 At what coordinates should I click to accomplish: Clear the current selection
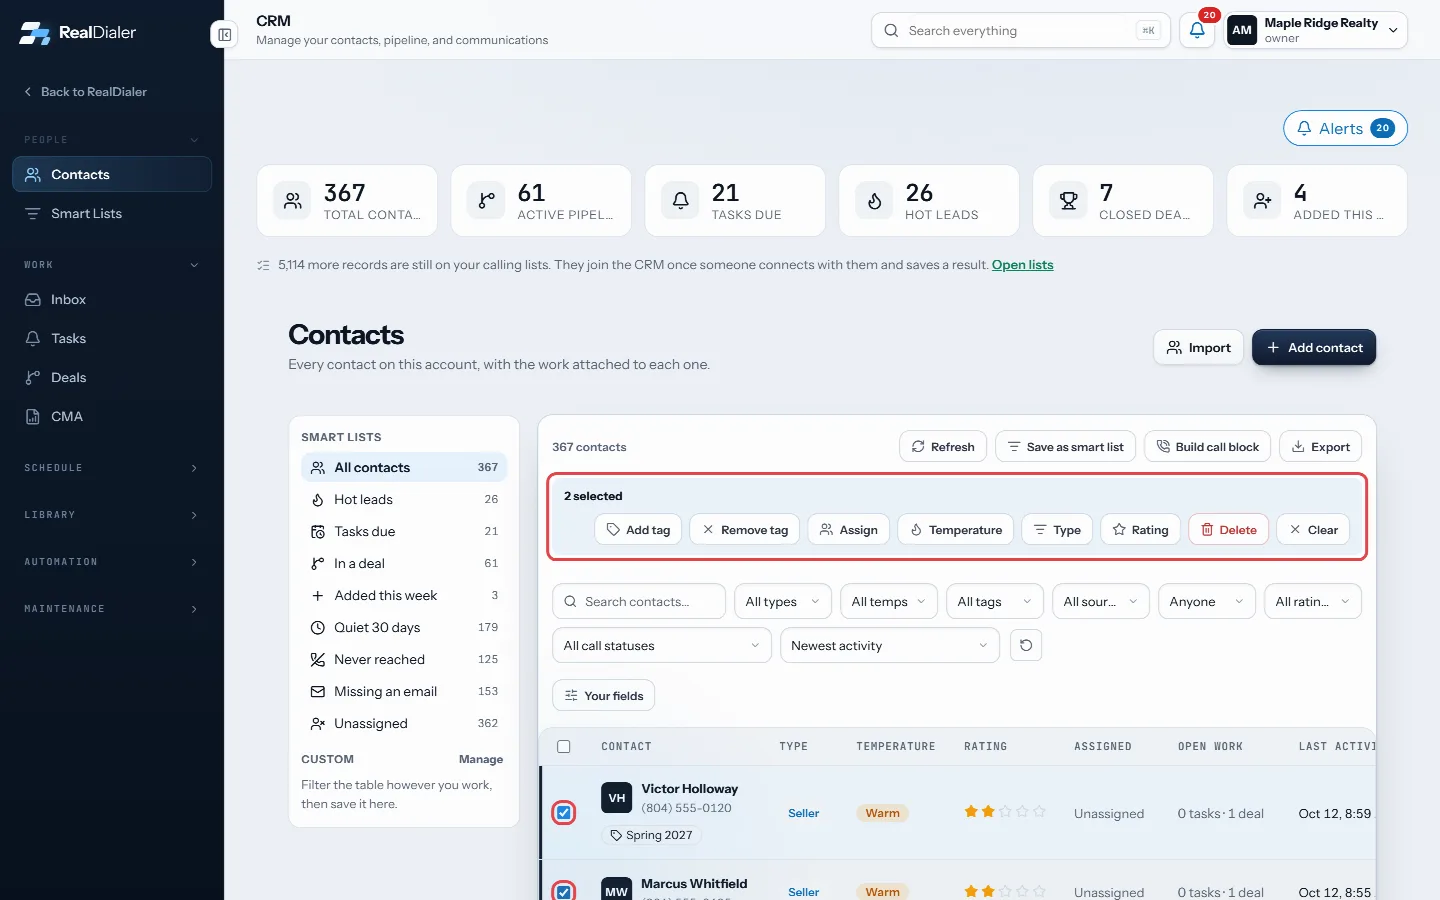[1313, 530]
